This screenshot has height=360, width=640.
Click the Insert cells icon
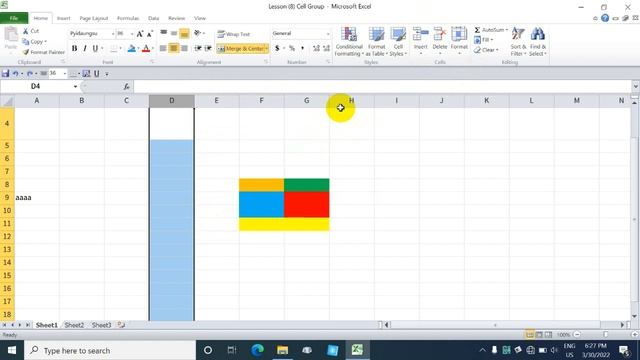pos(420,35)
